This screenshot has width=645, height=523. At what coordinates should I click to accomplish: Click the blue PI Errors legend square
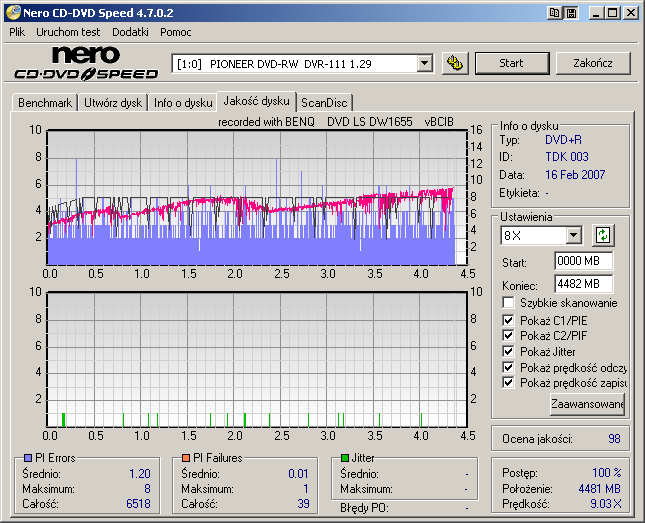(x=28, y=458)
